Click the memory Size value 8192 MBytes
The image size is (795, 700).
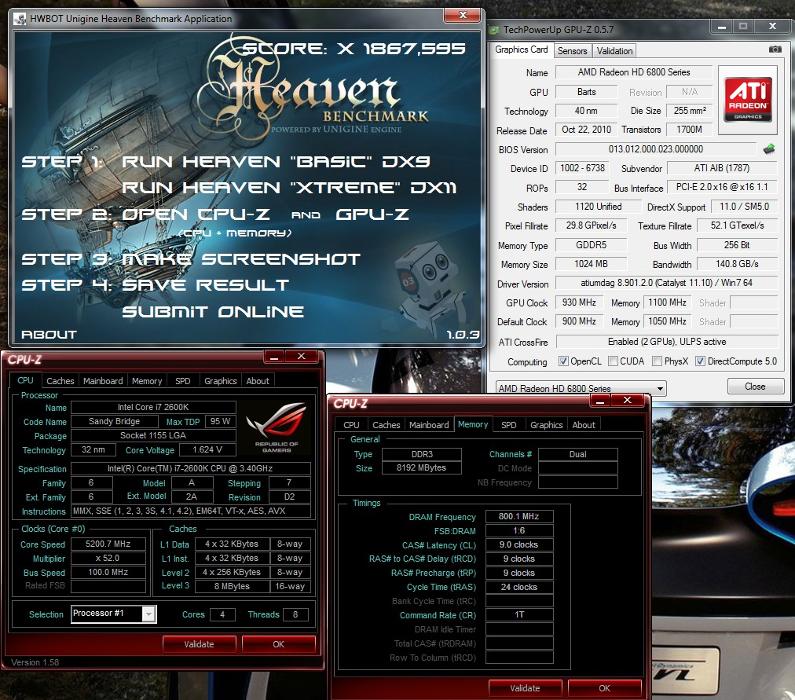coord(421,468)
